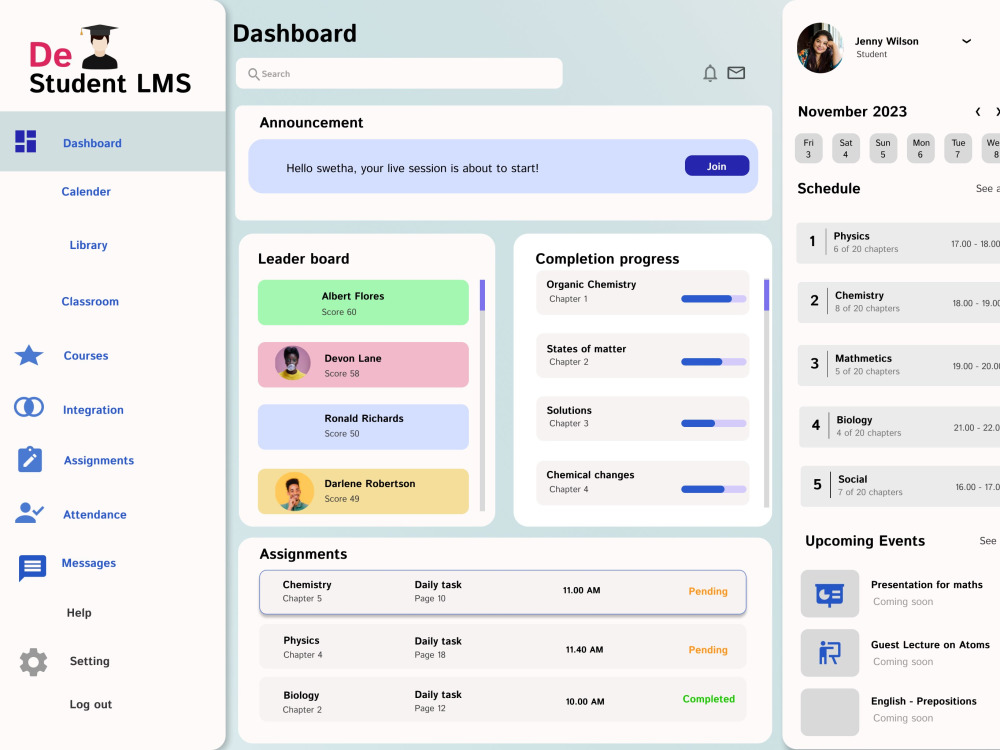Click the Integration overlapping circles icon

click(29, 407)
